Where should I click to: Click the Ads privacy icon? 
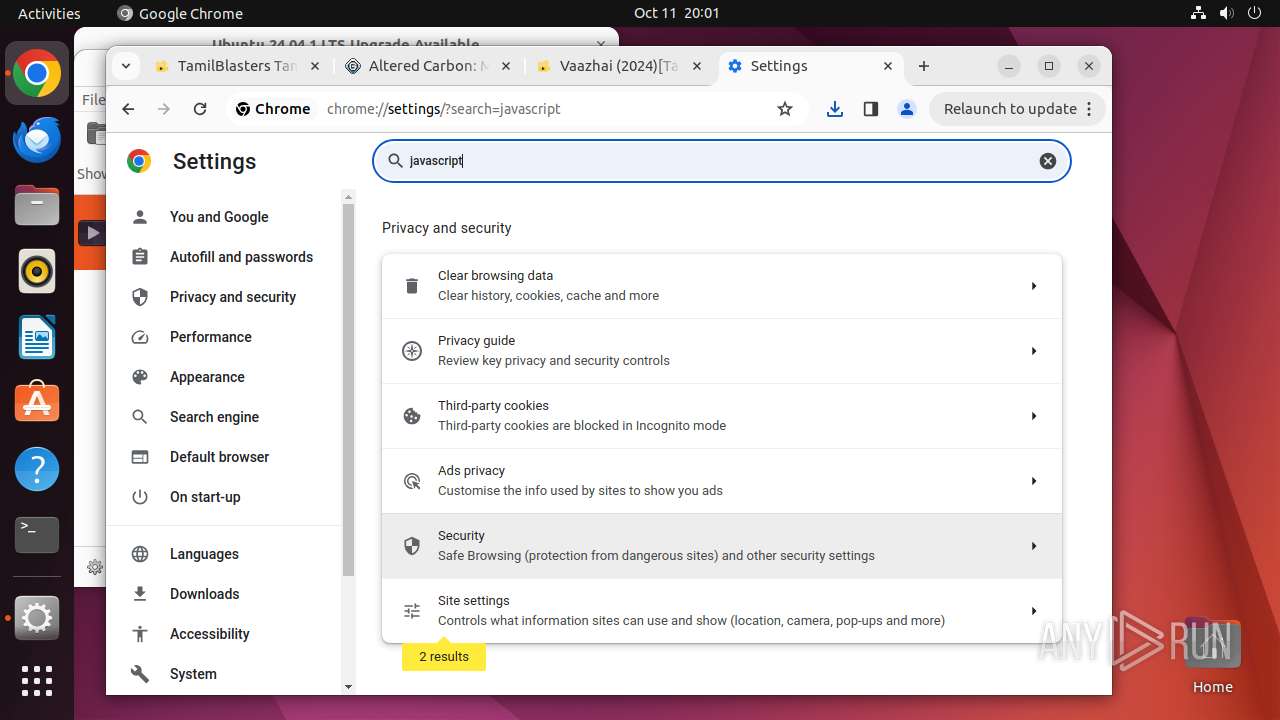coord(412,481)
